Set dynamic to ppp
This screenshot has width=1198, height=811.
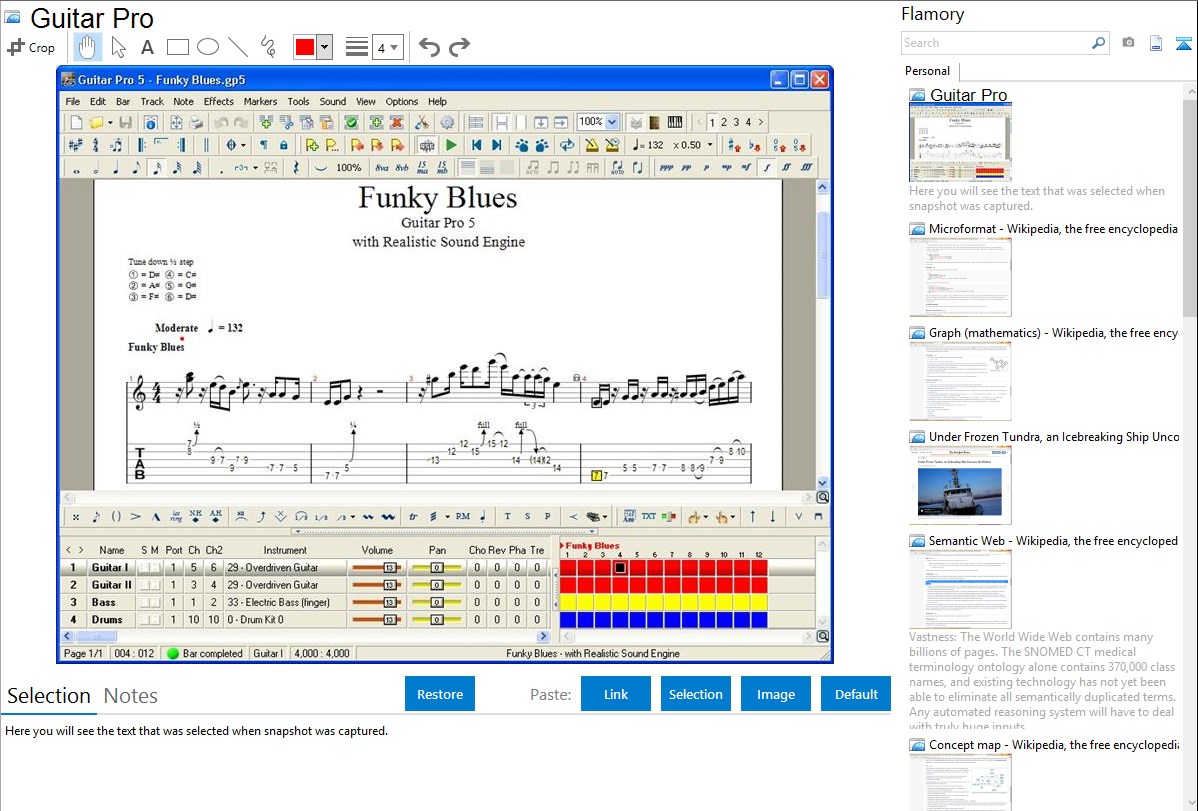pyautogui.click(x=666, y=168)
